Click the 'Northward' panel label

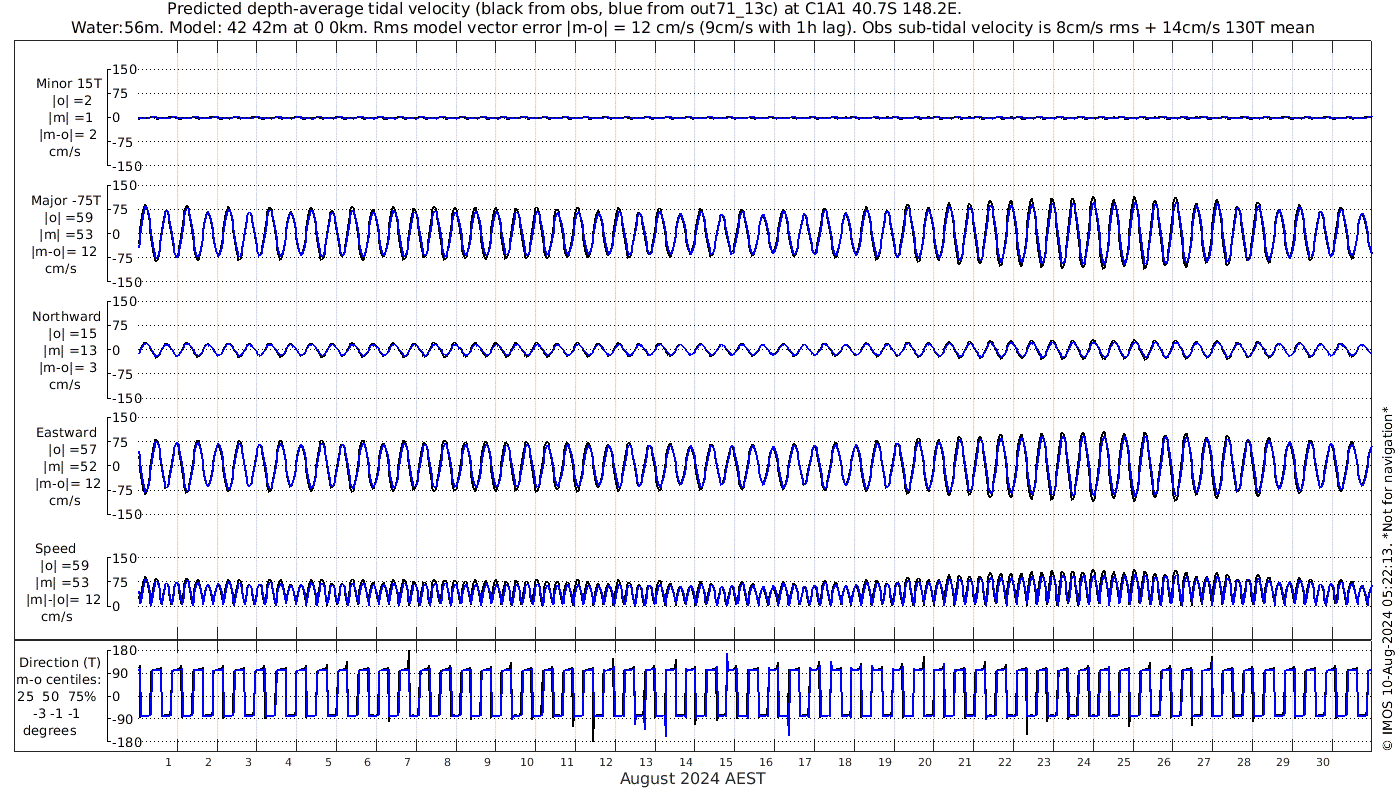[x=66, y=317]
